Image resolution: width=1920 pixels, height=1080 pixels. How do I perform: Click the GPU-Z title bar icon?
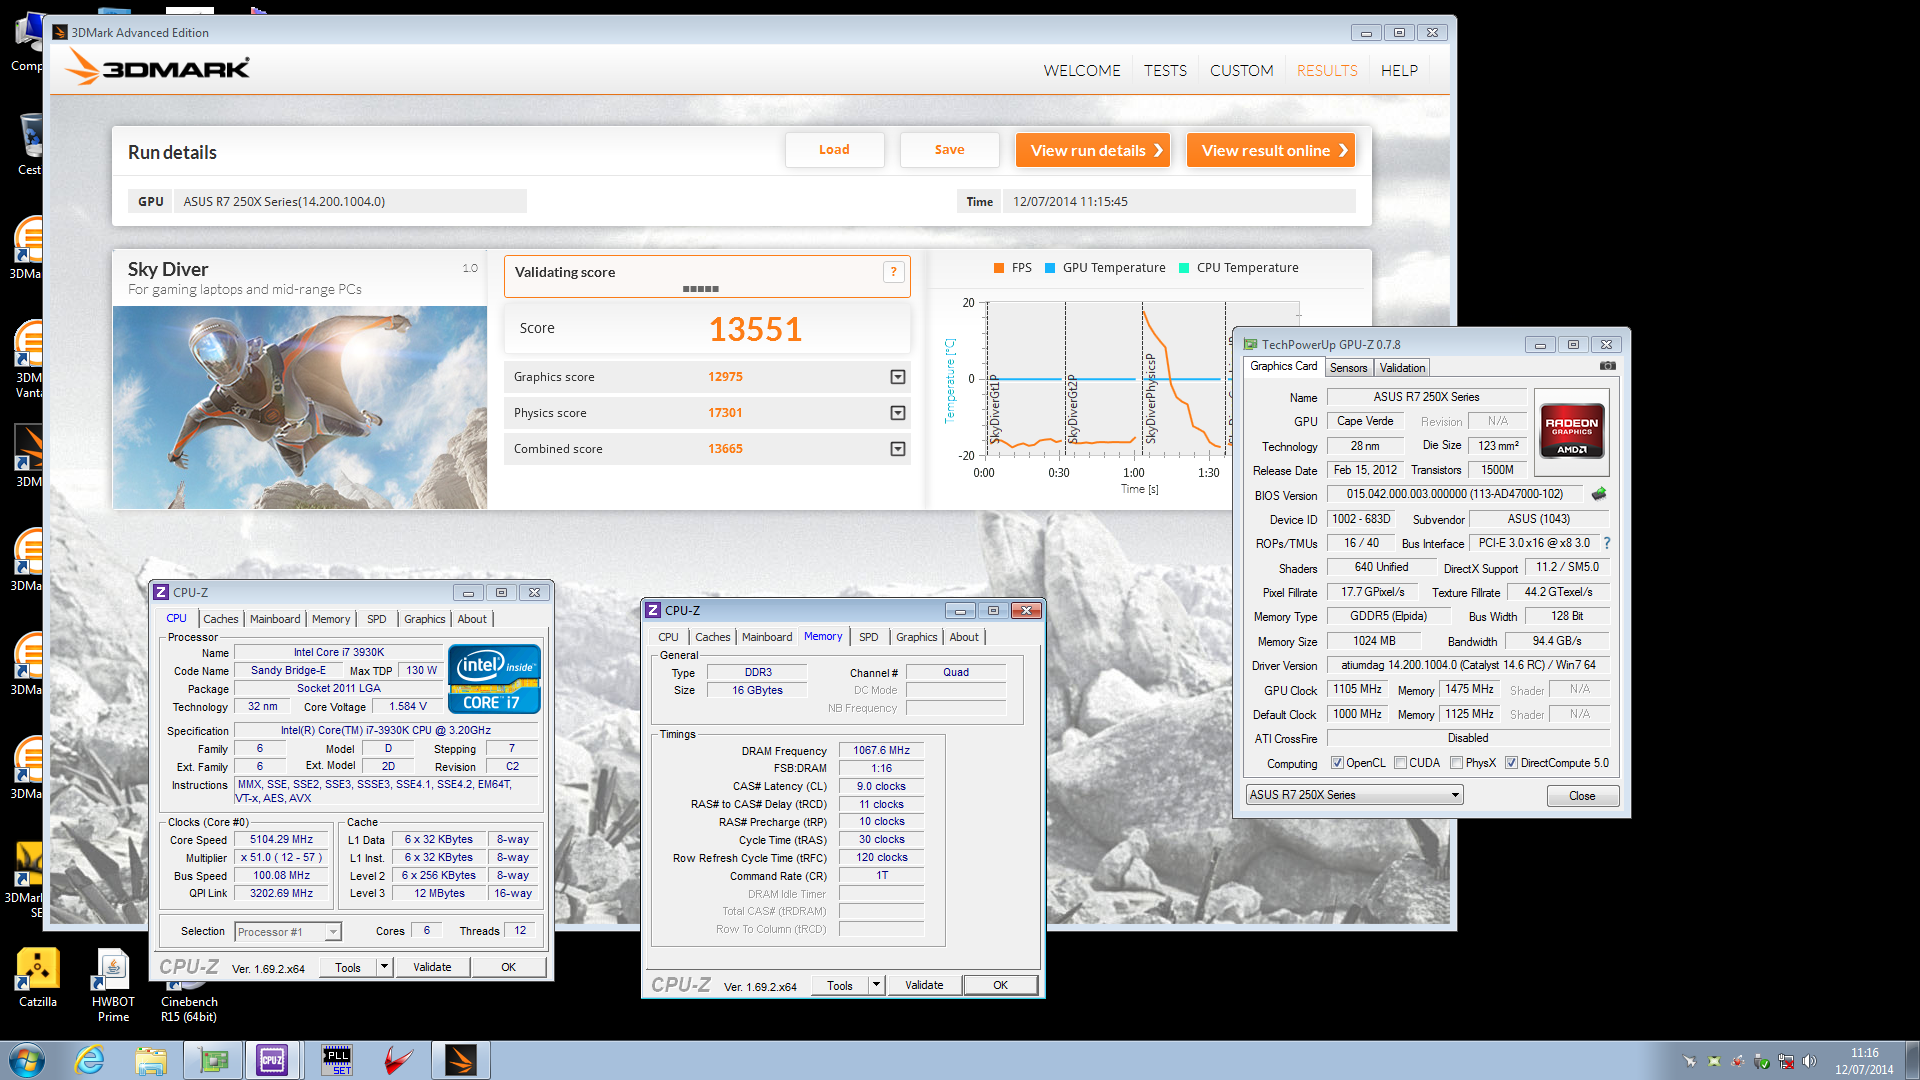[1250, 344]
